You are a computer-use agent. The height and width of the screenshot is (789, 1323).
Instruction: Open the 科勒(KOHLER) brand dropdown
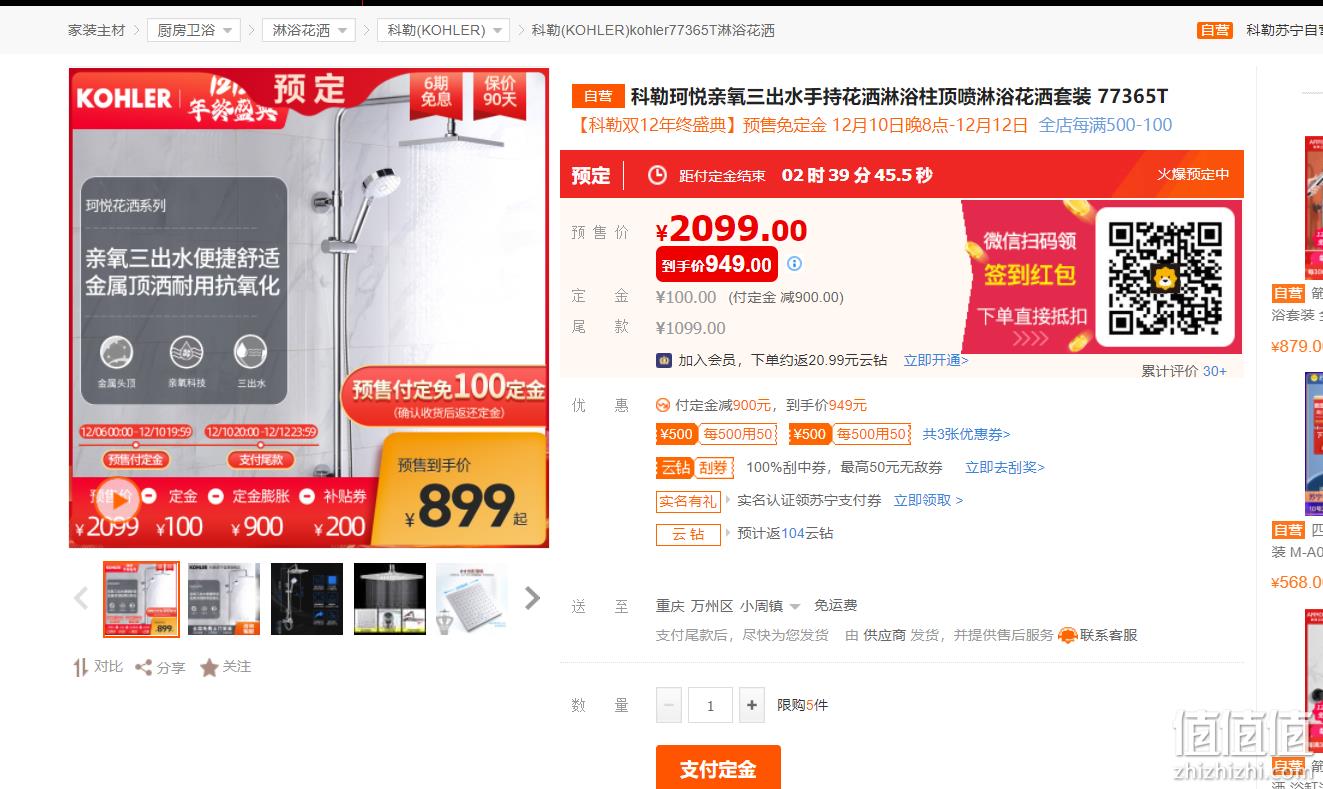tap(443, 30)
